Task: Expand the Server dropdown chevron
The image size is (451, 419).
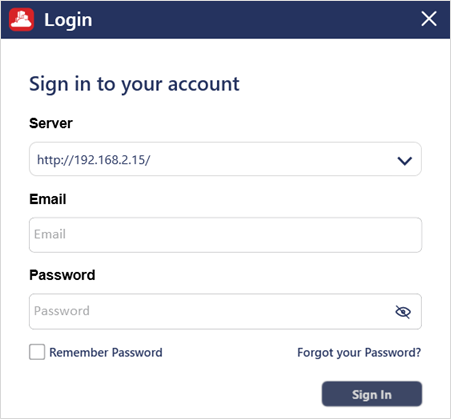Action: click(x=405, y=161)
